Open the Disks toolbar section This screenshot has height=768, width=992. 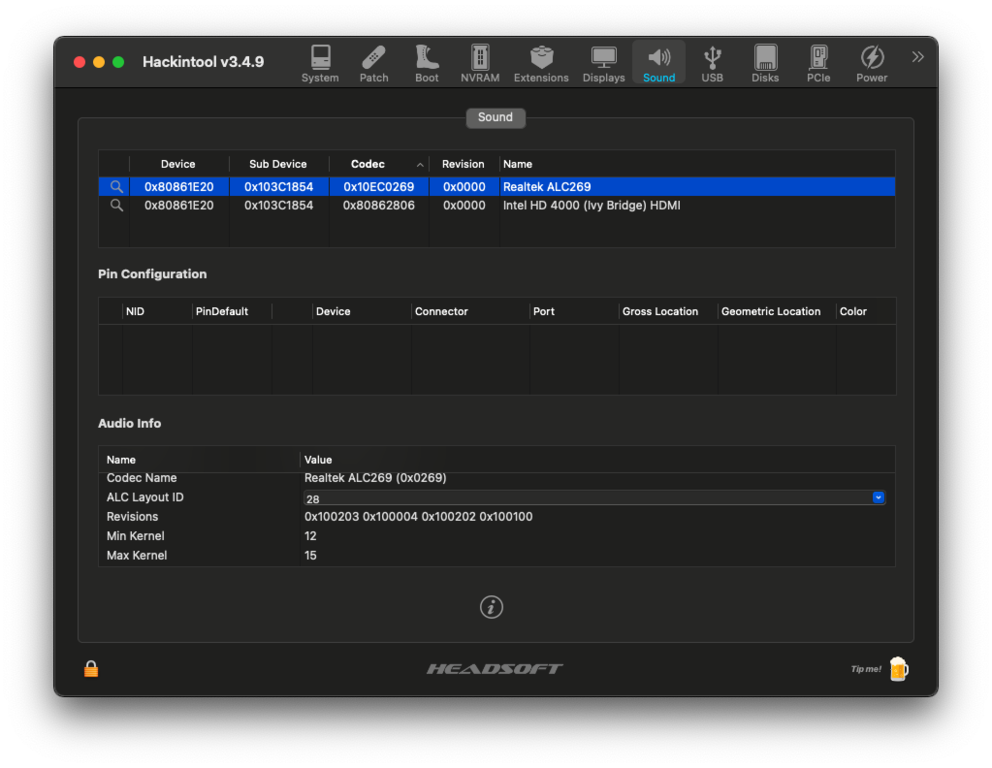point(765,63)
